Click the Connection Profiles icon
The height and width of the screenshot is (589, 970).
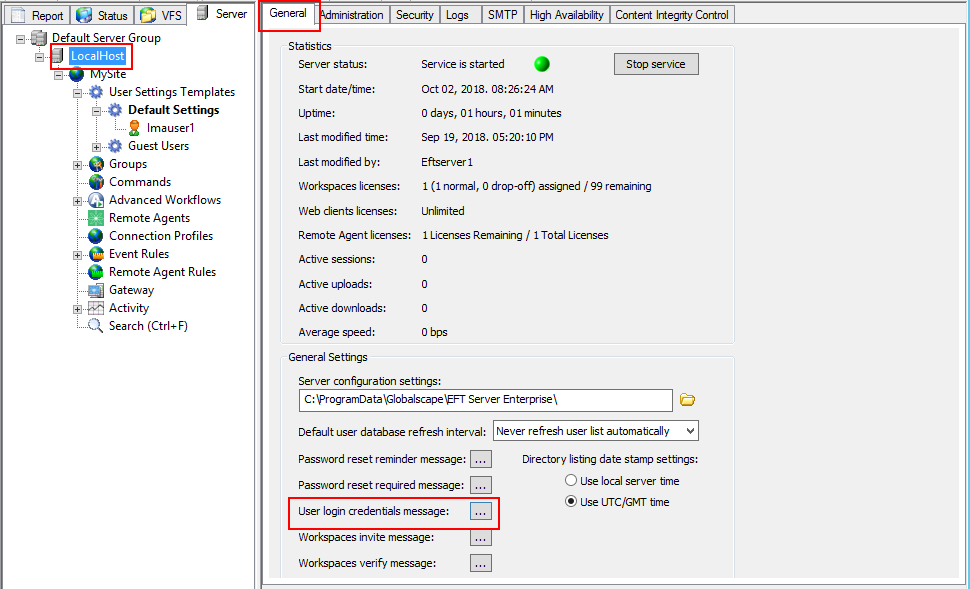[x=96, y=236]
